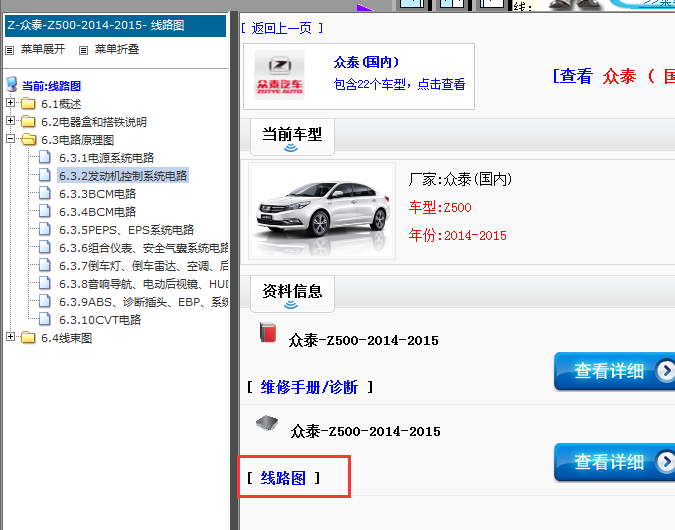Click 包含22个车型，点击查看 link
Viewport: 675px width, 530px height.
[399, 84]
